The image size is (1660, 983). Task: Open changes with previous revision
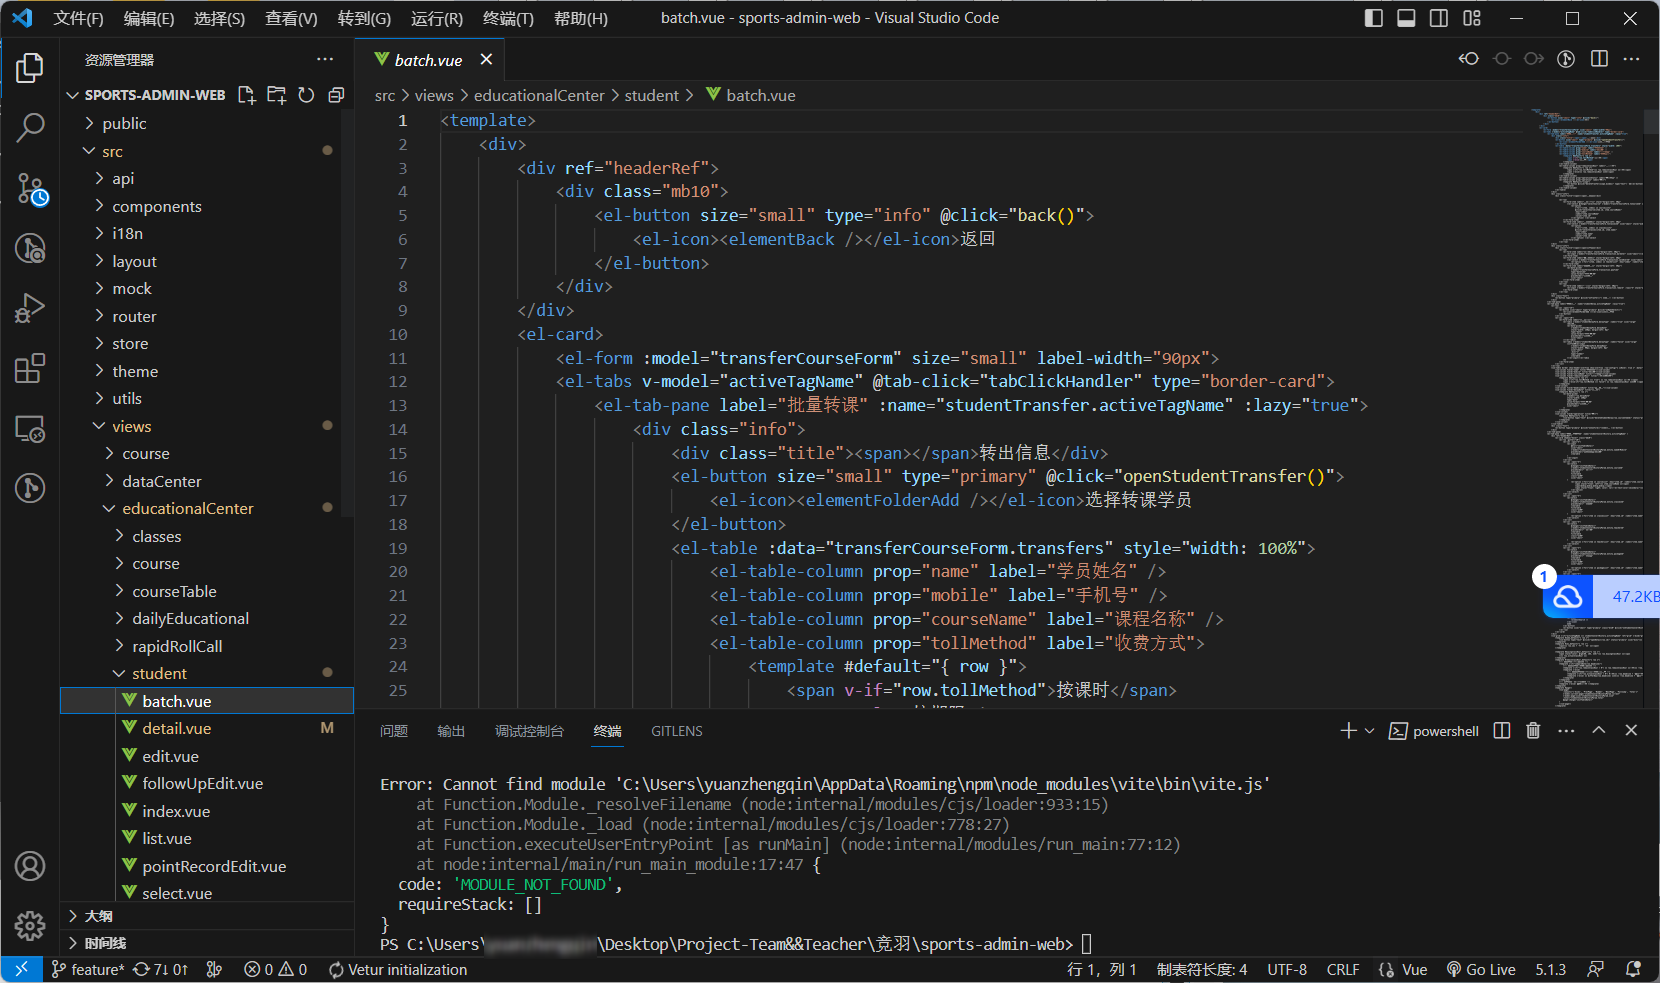1468,59
